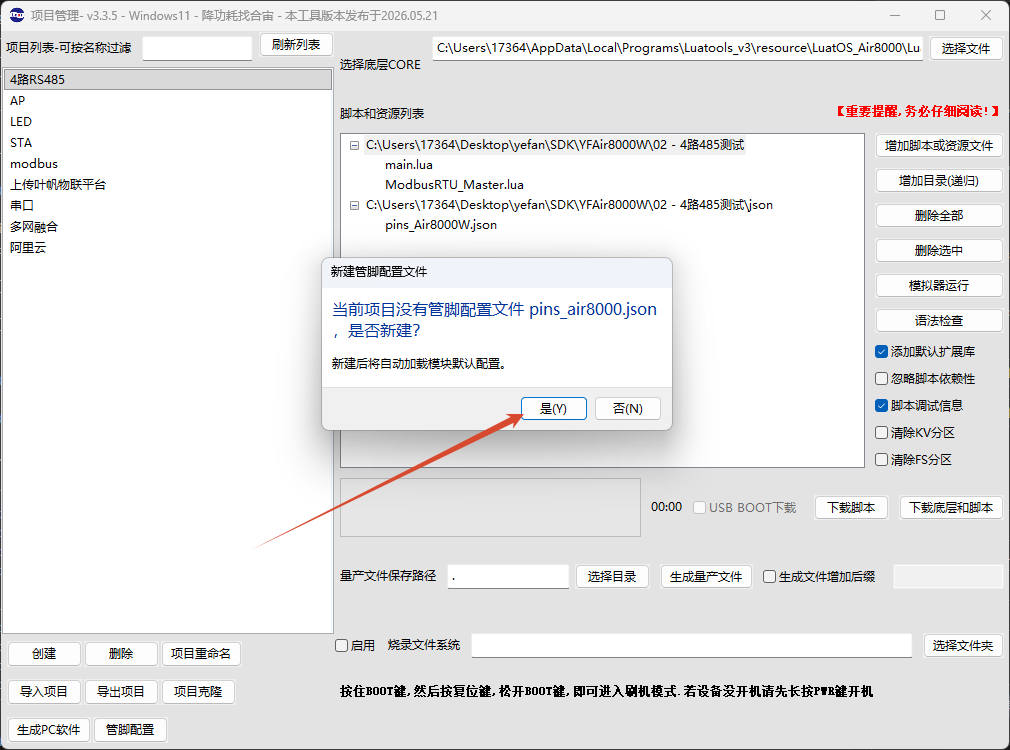1010x750 pixels.
Task: Collapse the 4路485测试\json folder node
Action: [354, 205]
